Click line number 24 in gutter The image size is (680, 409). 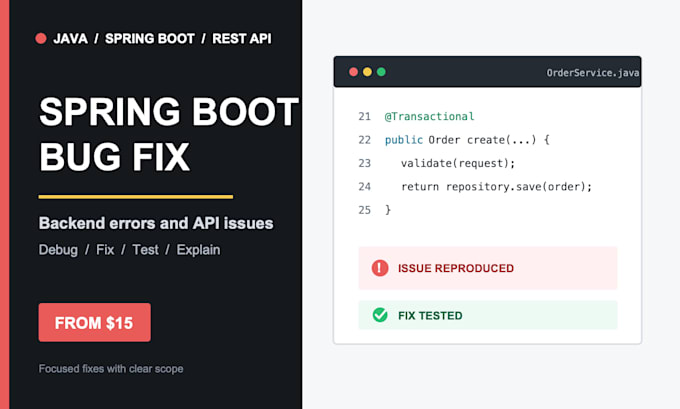pos(365,187)
